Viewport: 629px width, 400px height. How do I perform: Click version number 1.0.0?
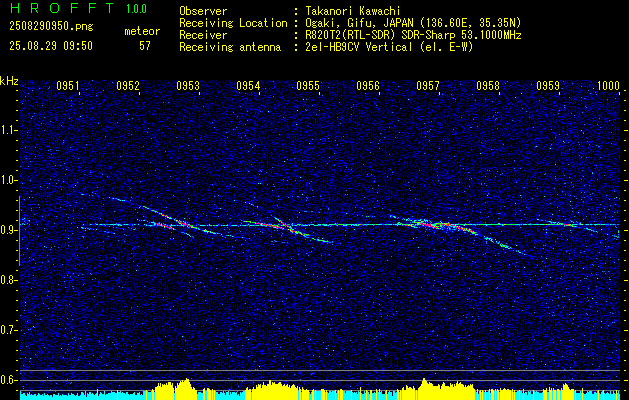tap(136, 9)
